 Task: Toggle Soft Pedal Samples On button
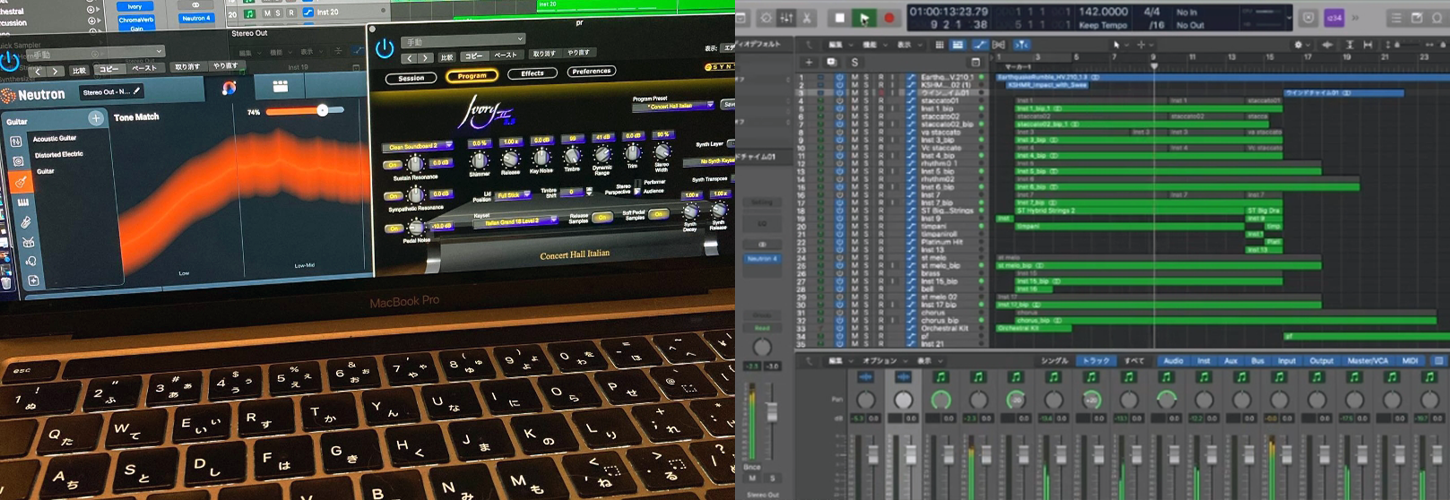(661, 214)
